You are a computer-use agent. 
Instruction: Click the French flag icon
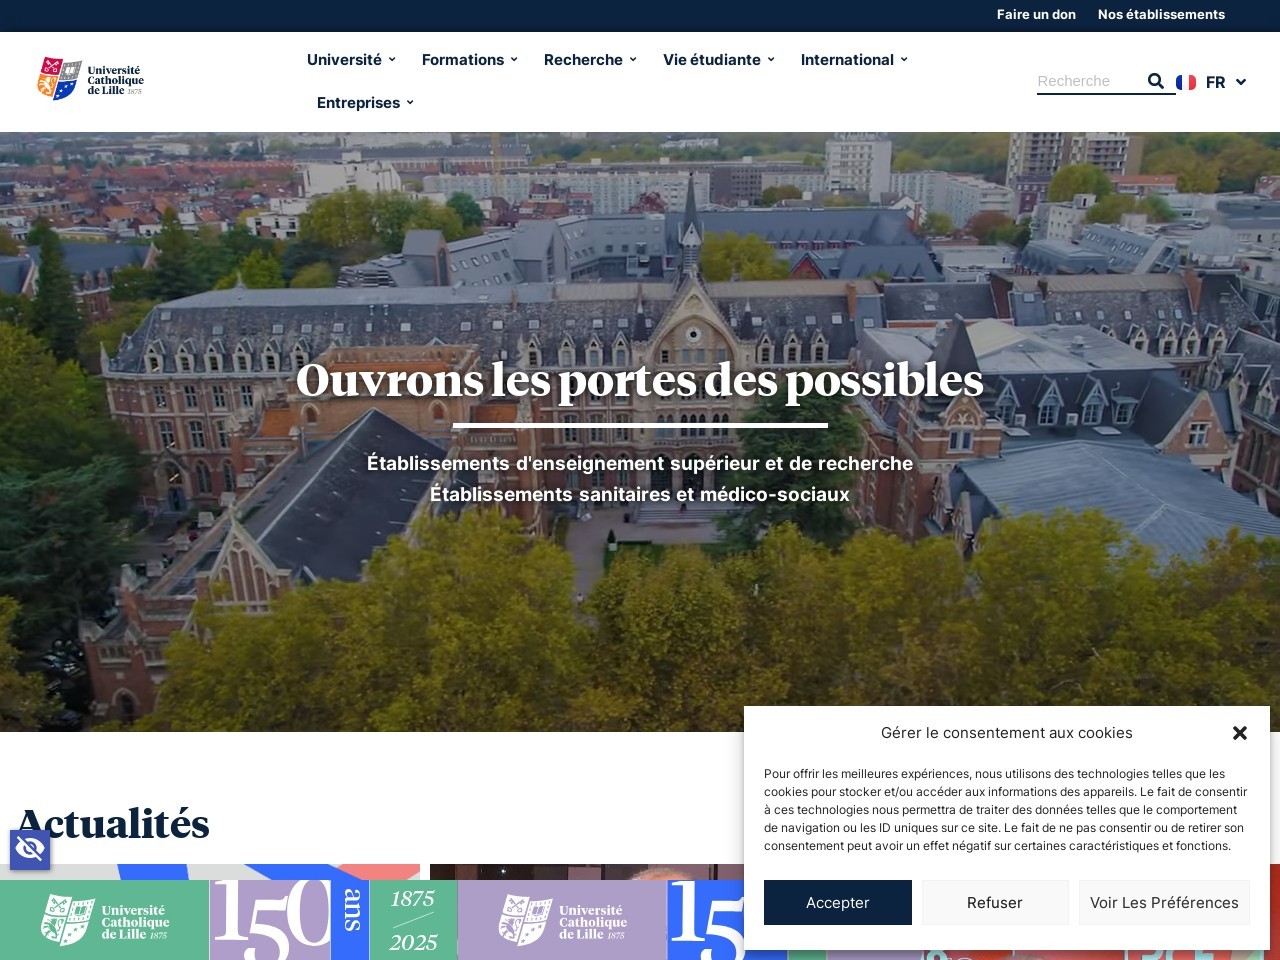point(1186,82)
